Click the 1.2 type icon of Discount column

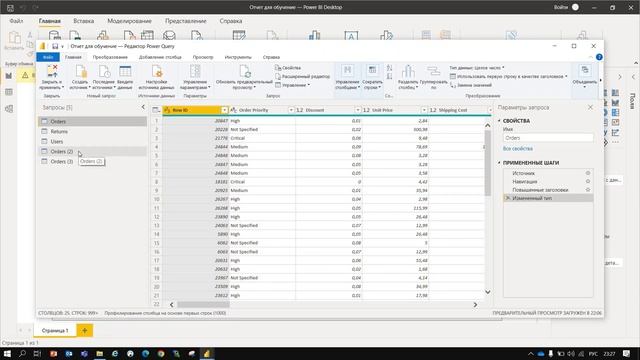(300, 110)
